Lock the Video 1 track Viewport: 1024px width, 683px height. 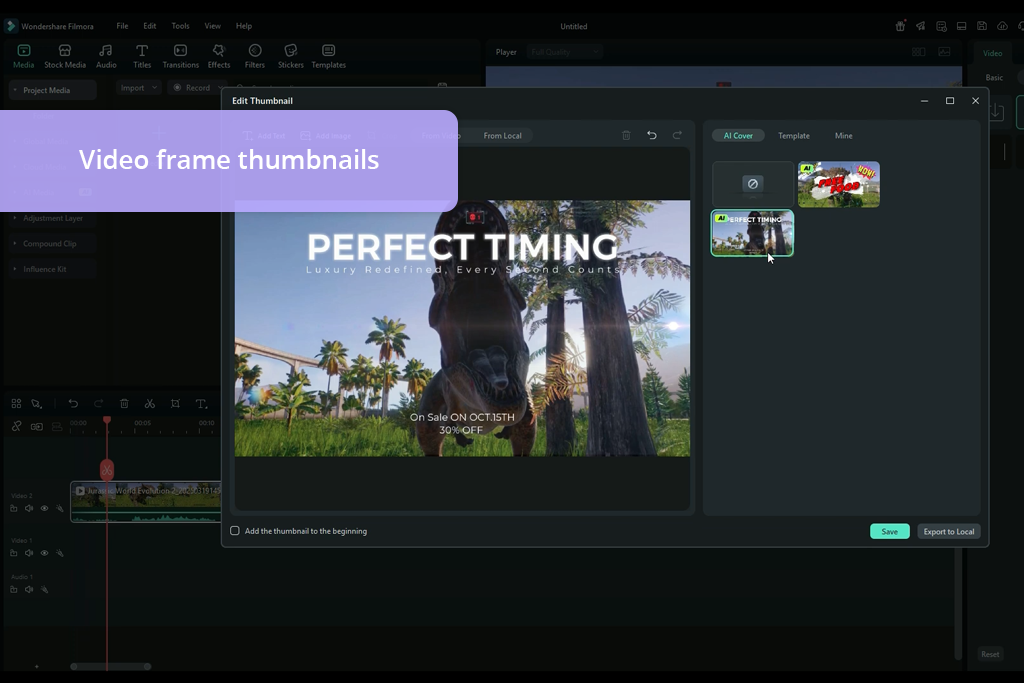14,553
